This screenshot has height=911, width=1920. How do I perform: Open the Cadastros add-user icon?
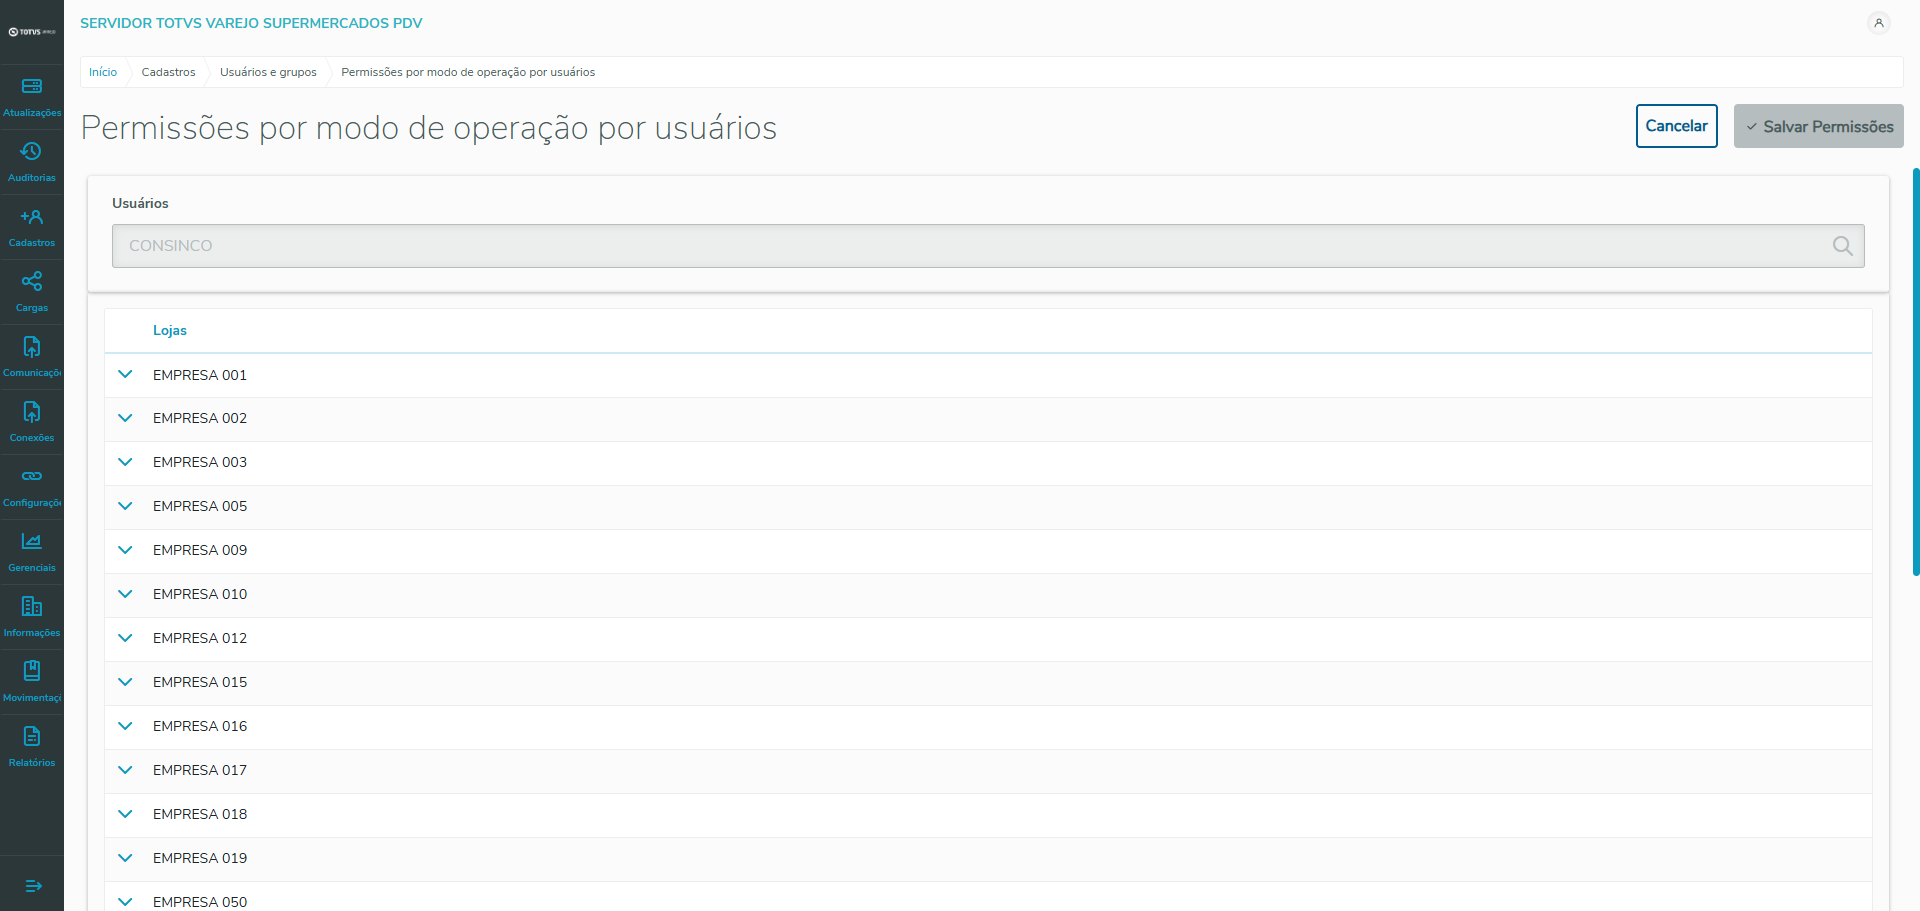coord(32,217)
